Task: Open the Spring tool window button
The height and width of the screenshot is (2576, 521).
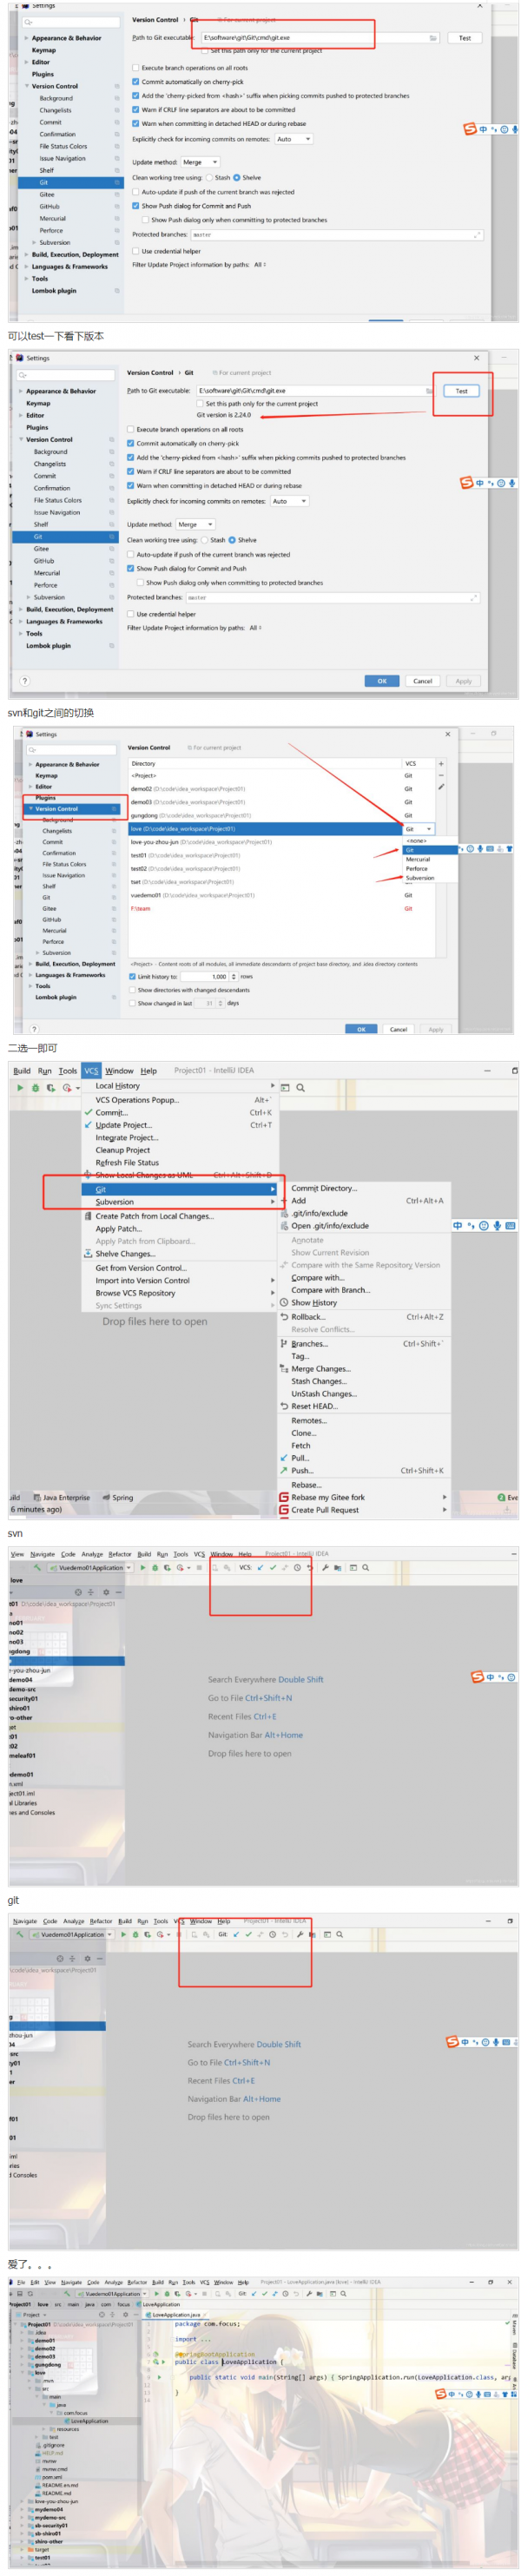Action: click(x=117, y=1497)
